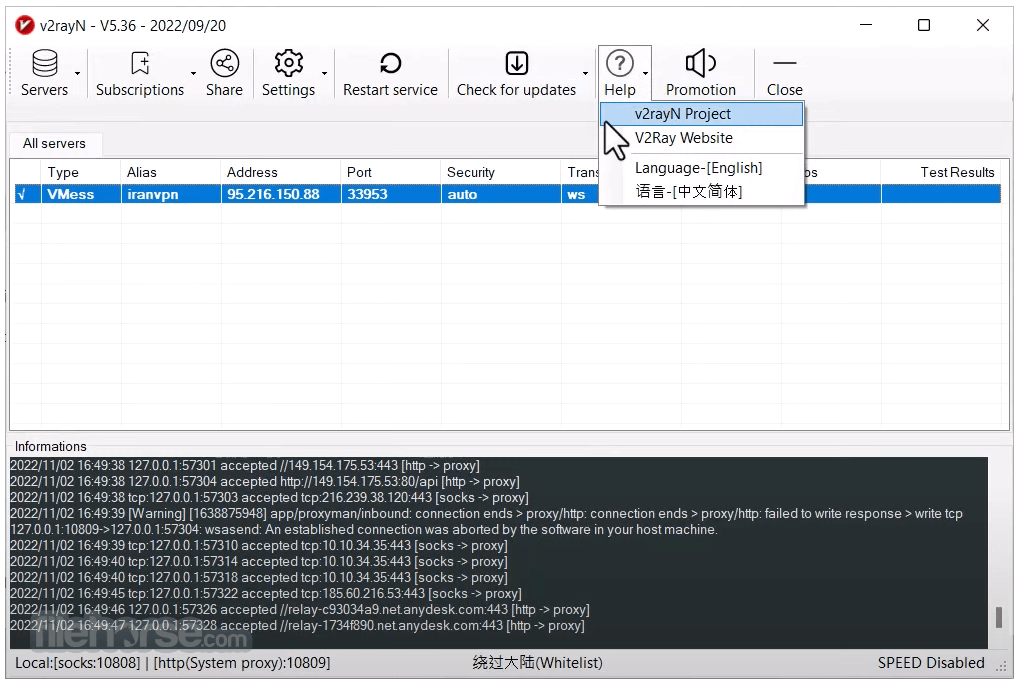
Task: Click the 185.60.216.53:443 log line
Action: coord(266,593)
